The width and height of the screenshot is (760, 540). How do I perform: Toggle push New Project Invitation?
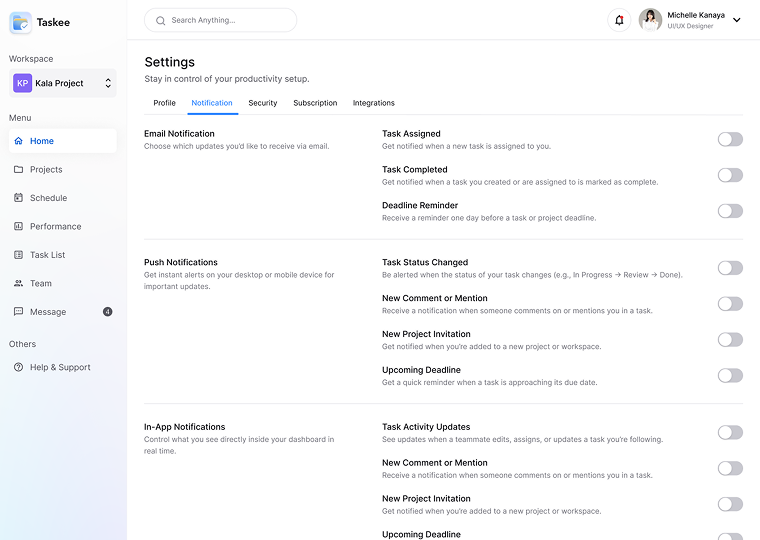tap(730, 340)
